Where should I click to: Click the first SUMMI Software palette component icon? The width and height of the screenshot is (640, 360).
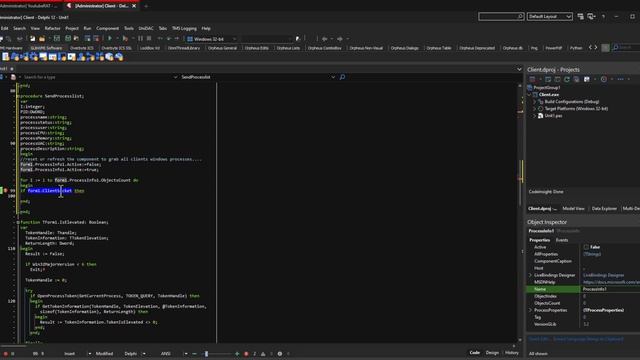[6, 57]
